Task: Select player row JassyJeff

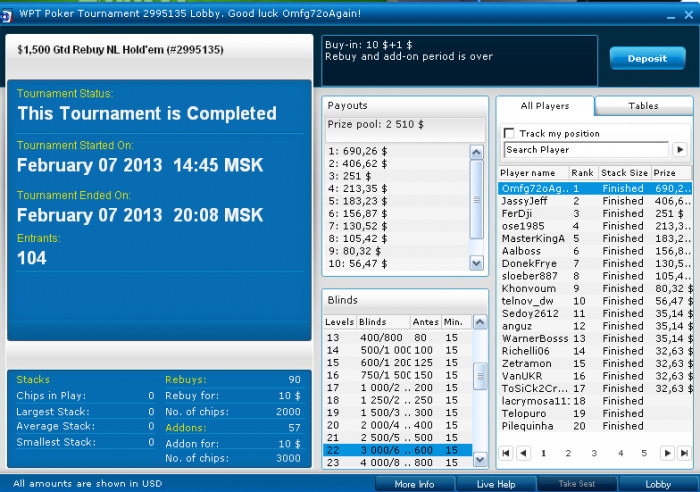Action: pyautogui.click(x=595, y=201)
